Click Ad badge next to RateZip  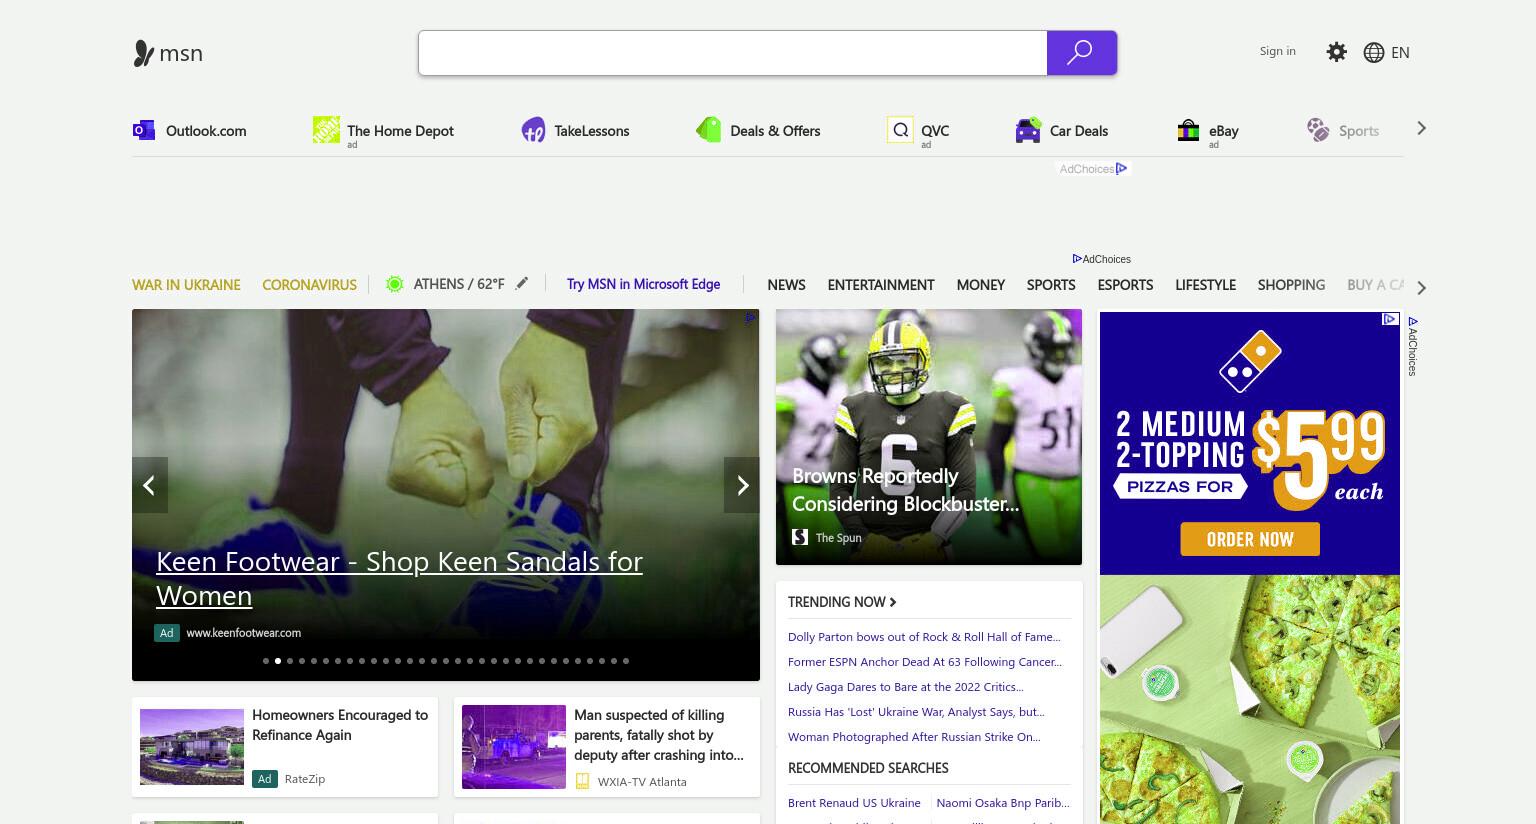(264, 778)
